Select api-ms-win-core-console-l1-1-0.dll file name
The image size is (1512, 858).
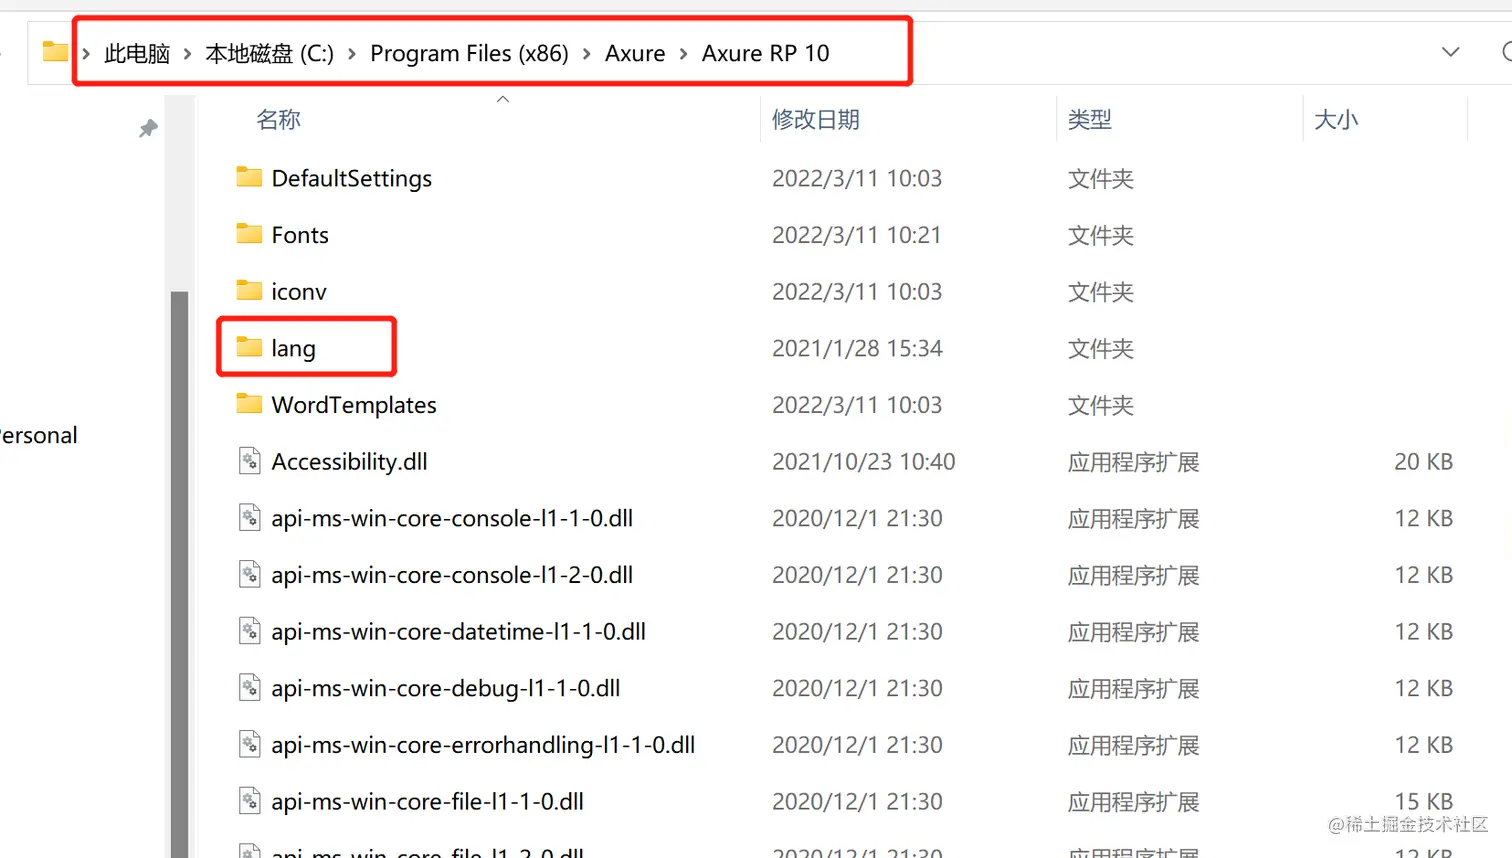(x=452, y=518)
